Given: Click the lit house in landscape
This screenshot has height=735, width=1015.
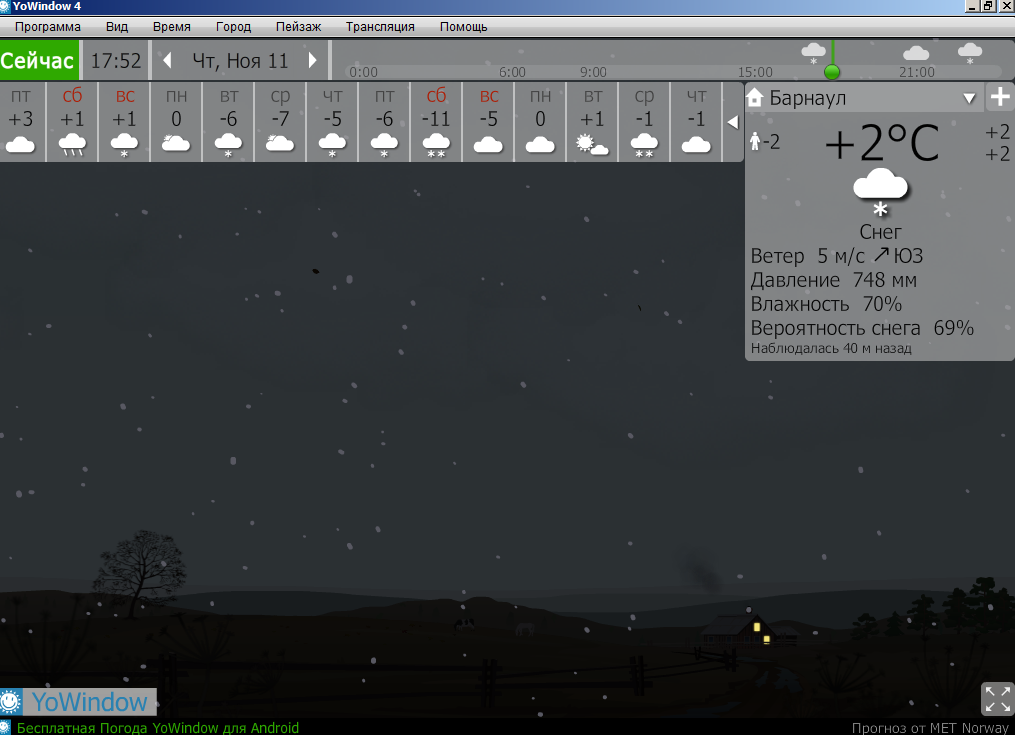Looking at the screenshot, I should click(744, 629).
